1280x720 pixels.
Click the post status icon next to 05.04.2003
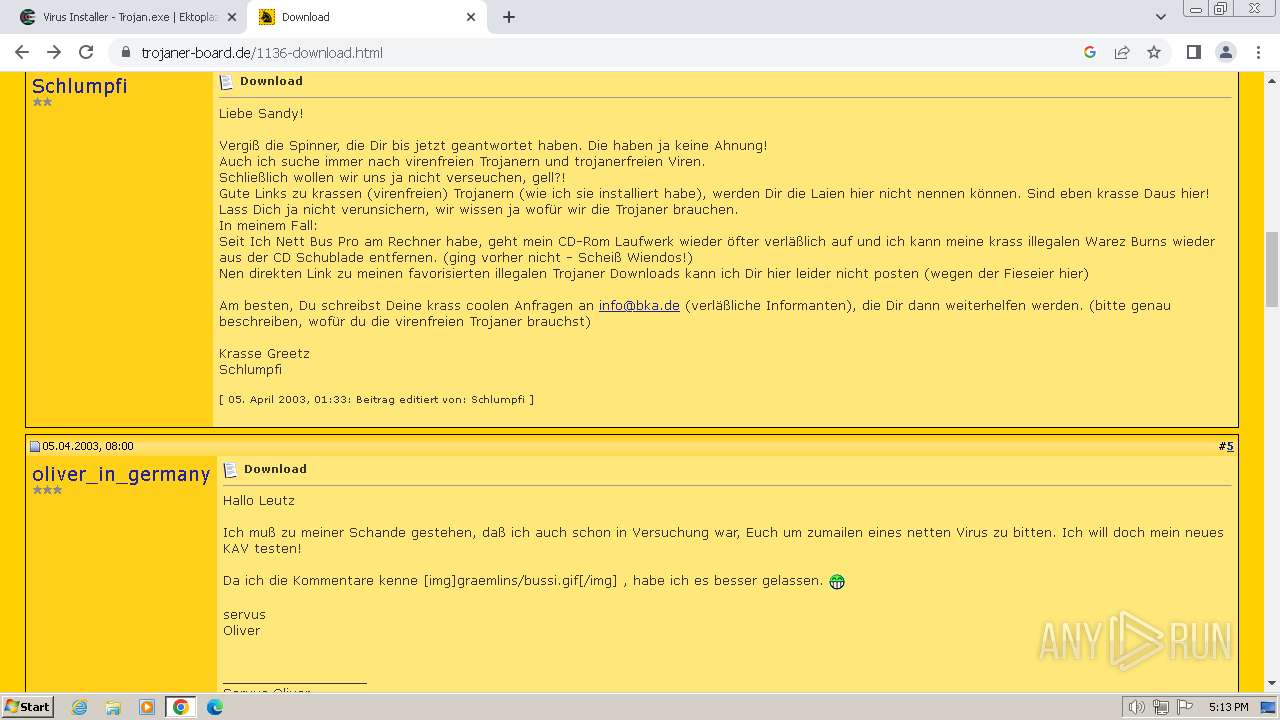(35, 446)
